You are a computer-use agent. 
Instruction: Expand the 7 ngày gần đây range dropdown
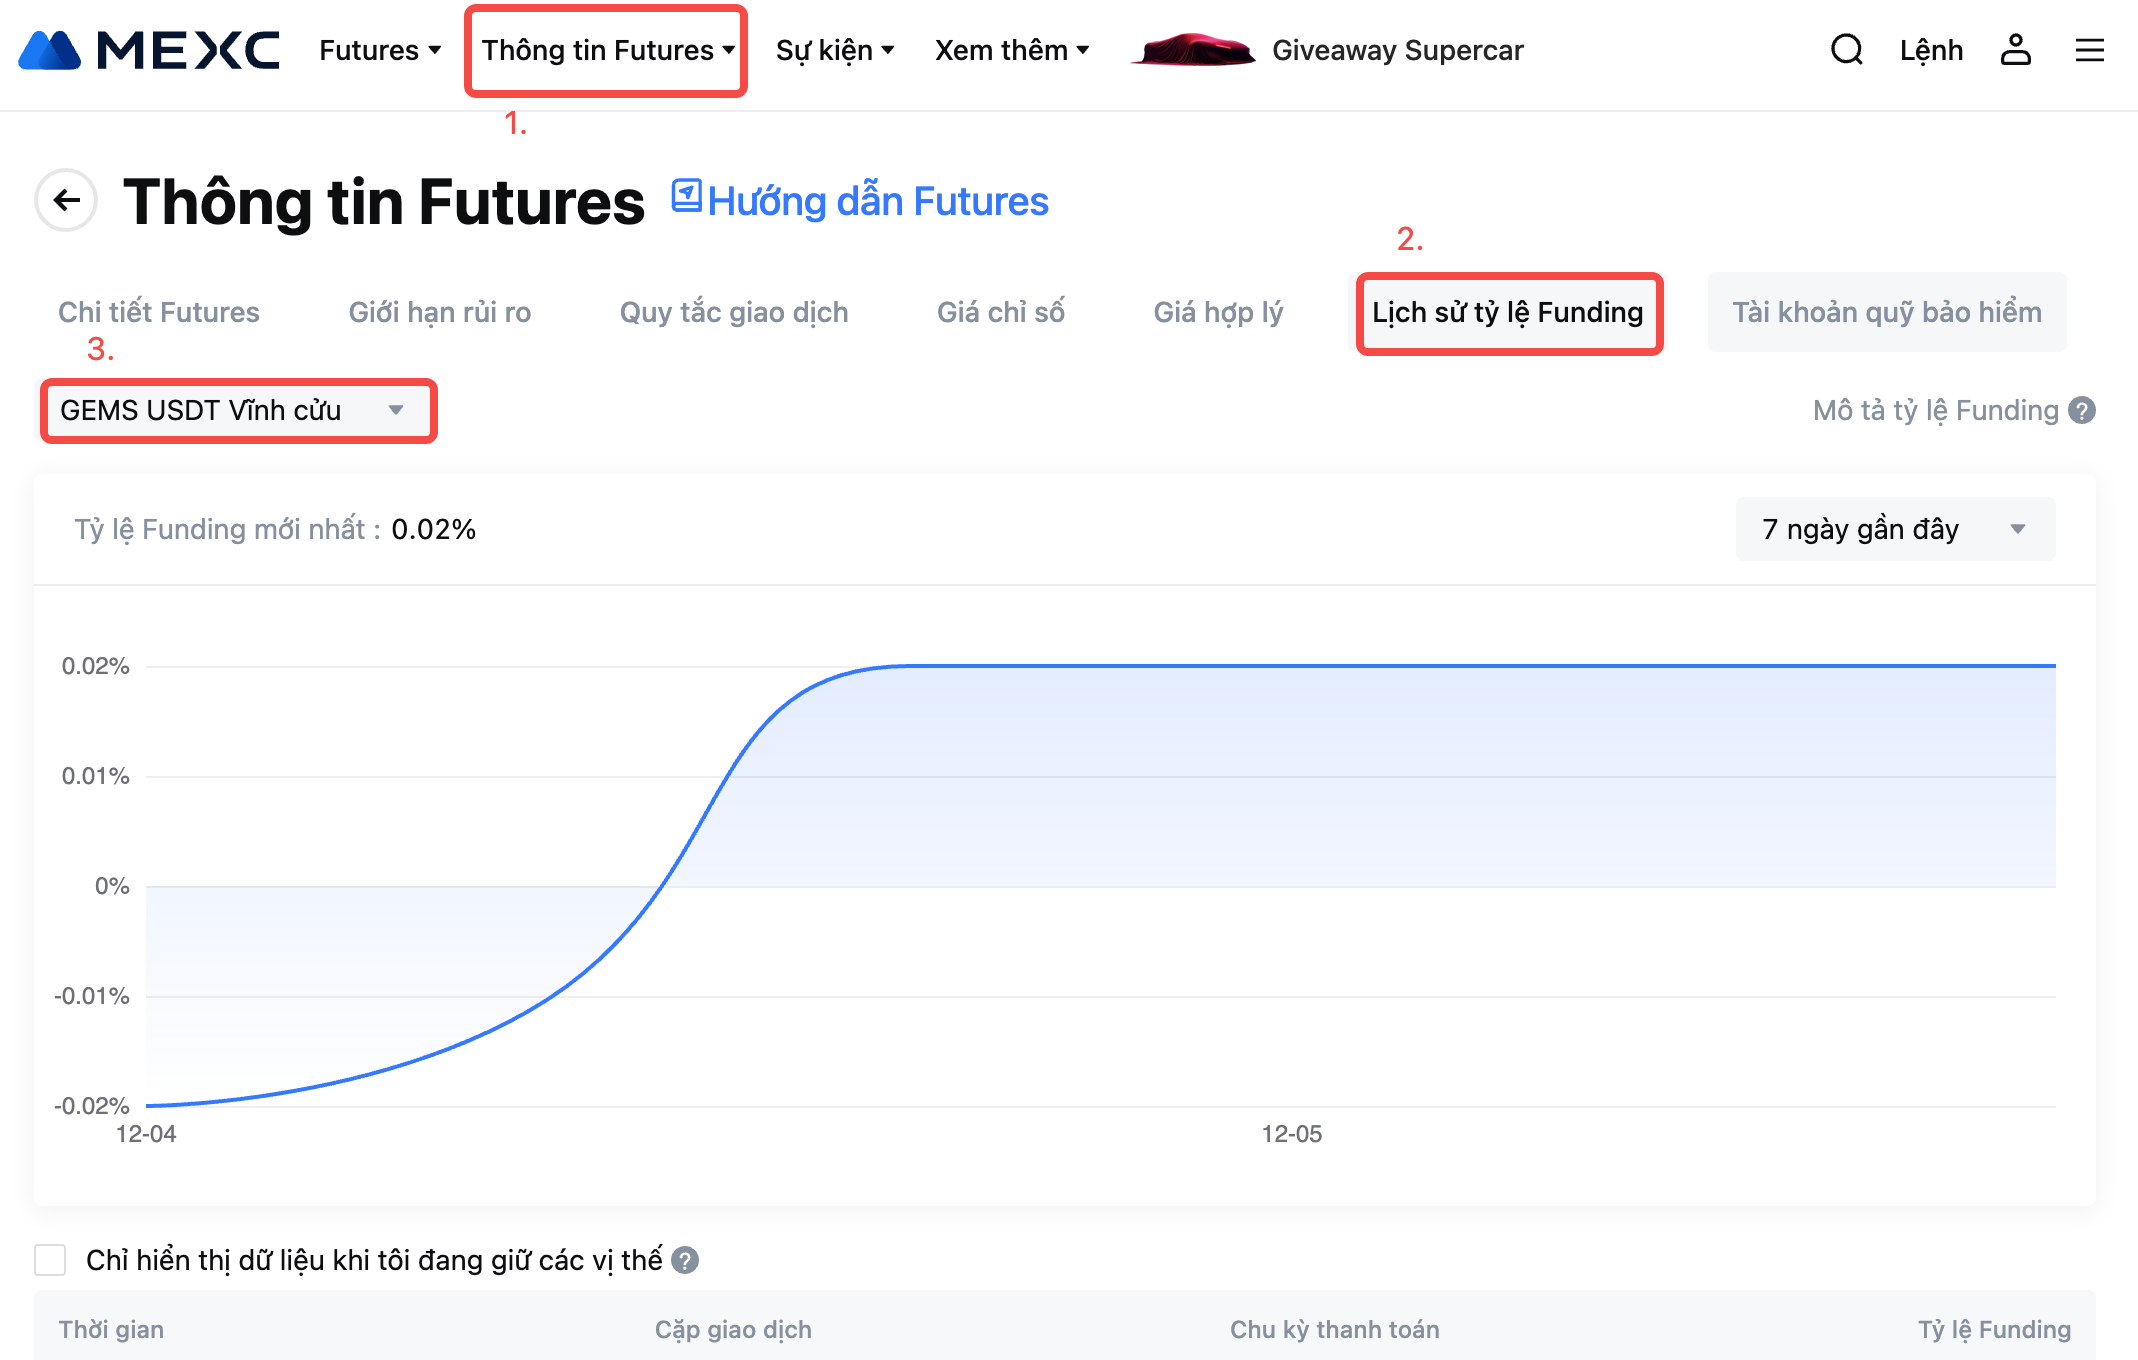(x=1894, y=529)
